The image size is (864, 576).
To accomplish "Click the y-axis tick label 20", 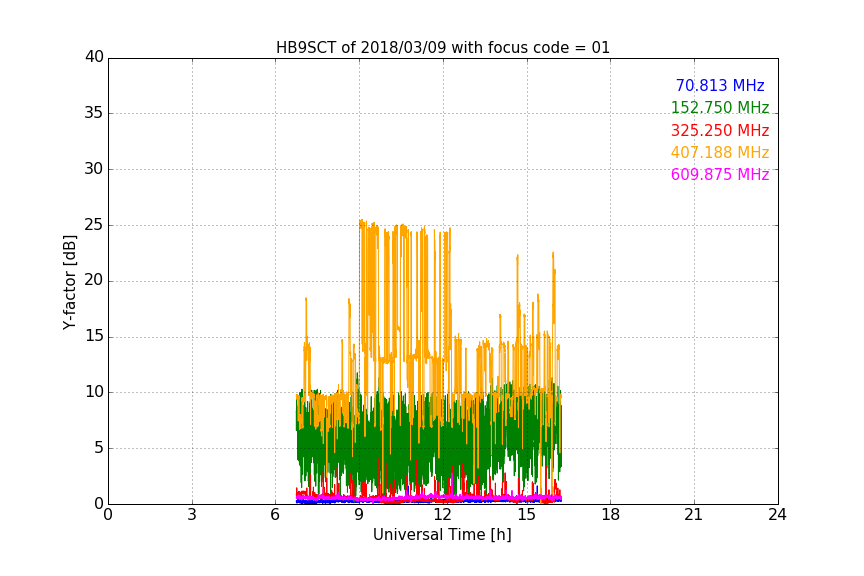I will pyautogui.click(x=94, y=281).
